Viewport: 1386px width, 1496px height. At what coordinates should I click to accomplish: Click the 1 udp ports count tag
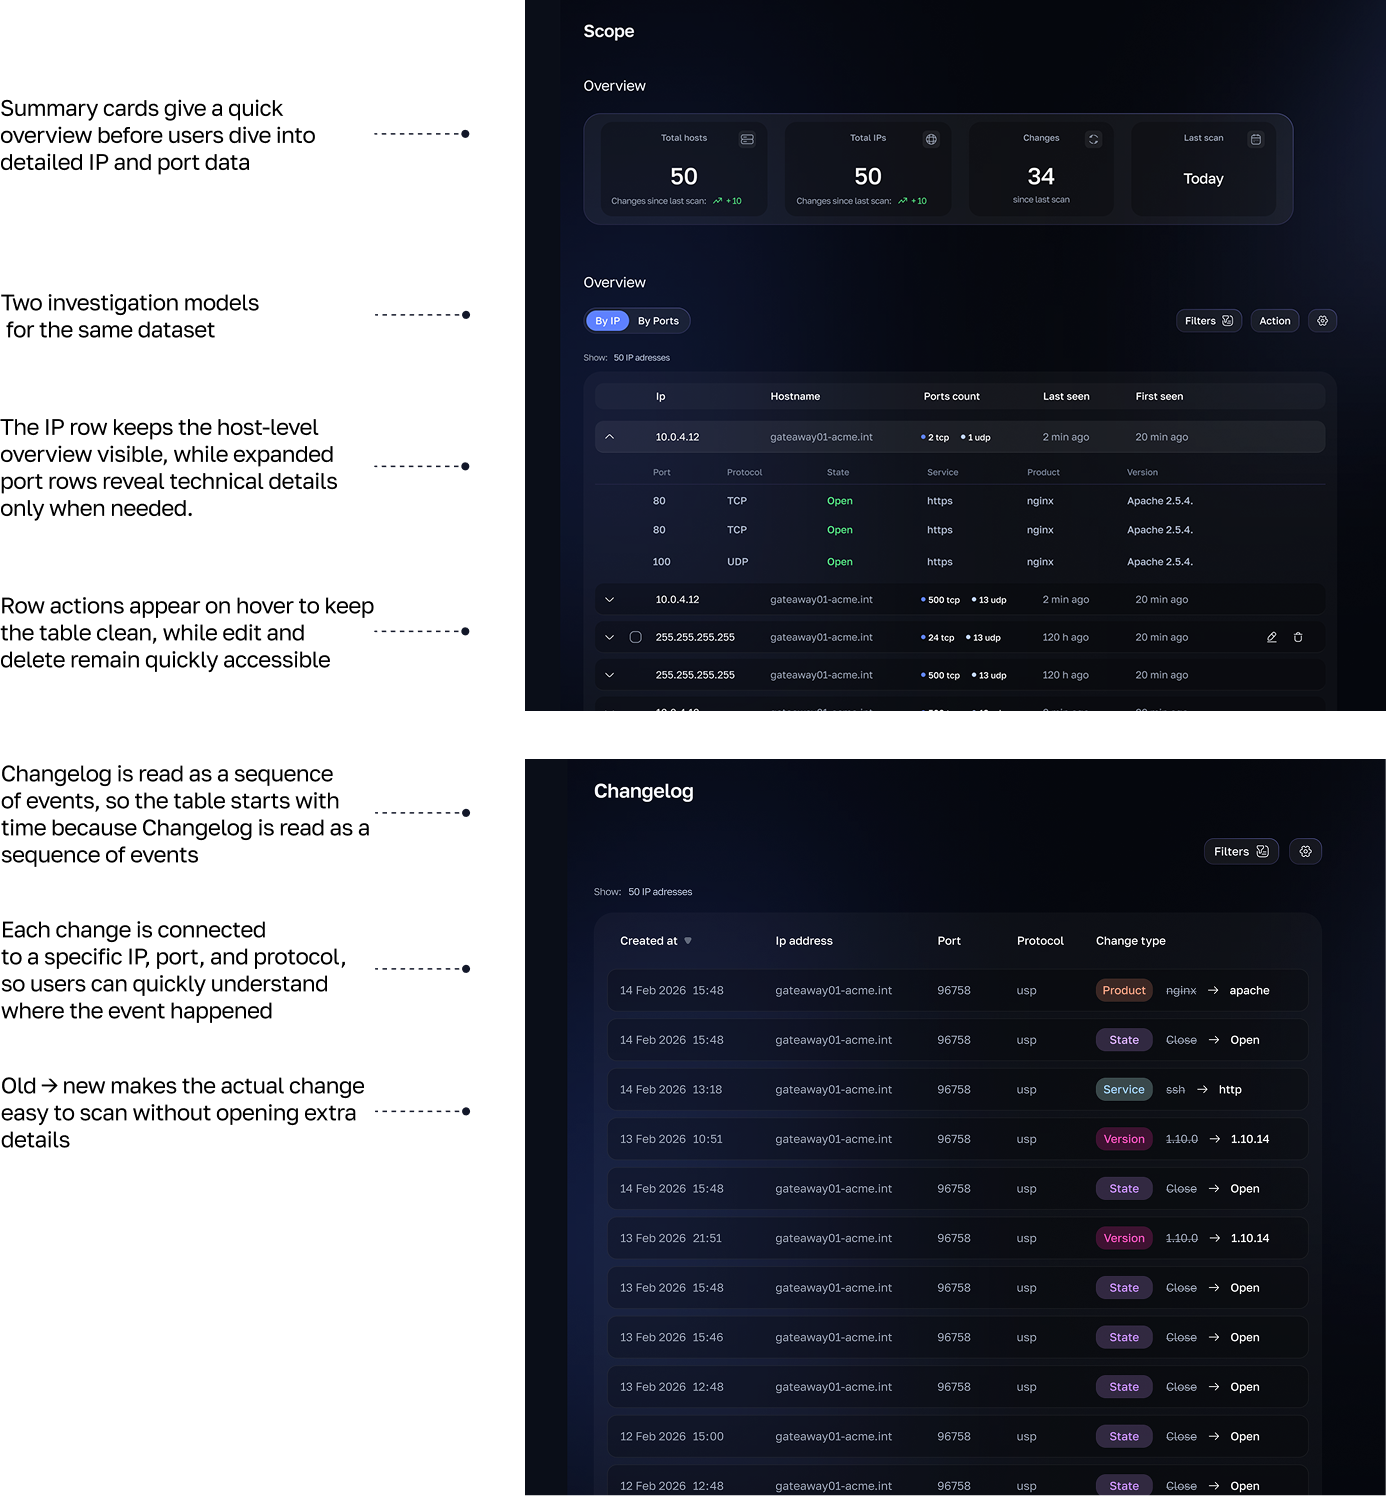coord(976,437)
